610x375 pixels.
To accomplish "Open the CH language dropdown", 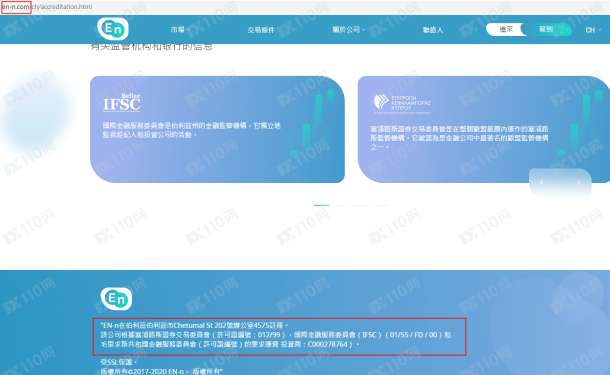I will (593, 30).
